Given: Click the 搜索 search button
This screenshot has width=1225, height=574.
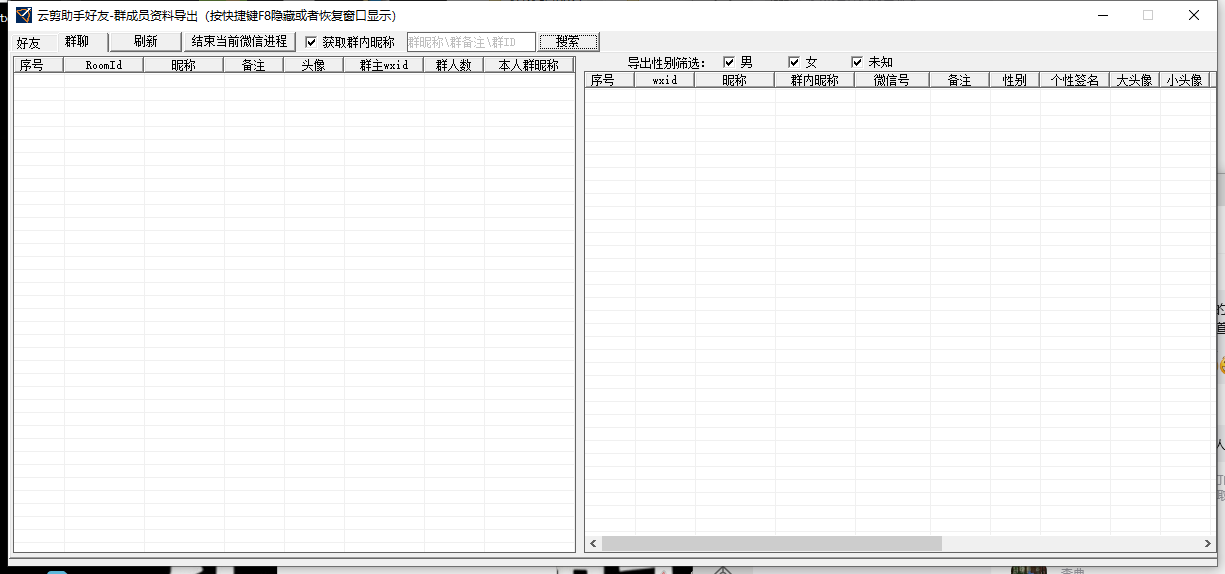Looking at the screenshot, I should [569, 42].
